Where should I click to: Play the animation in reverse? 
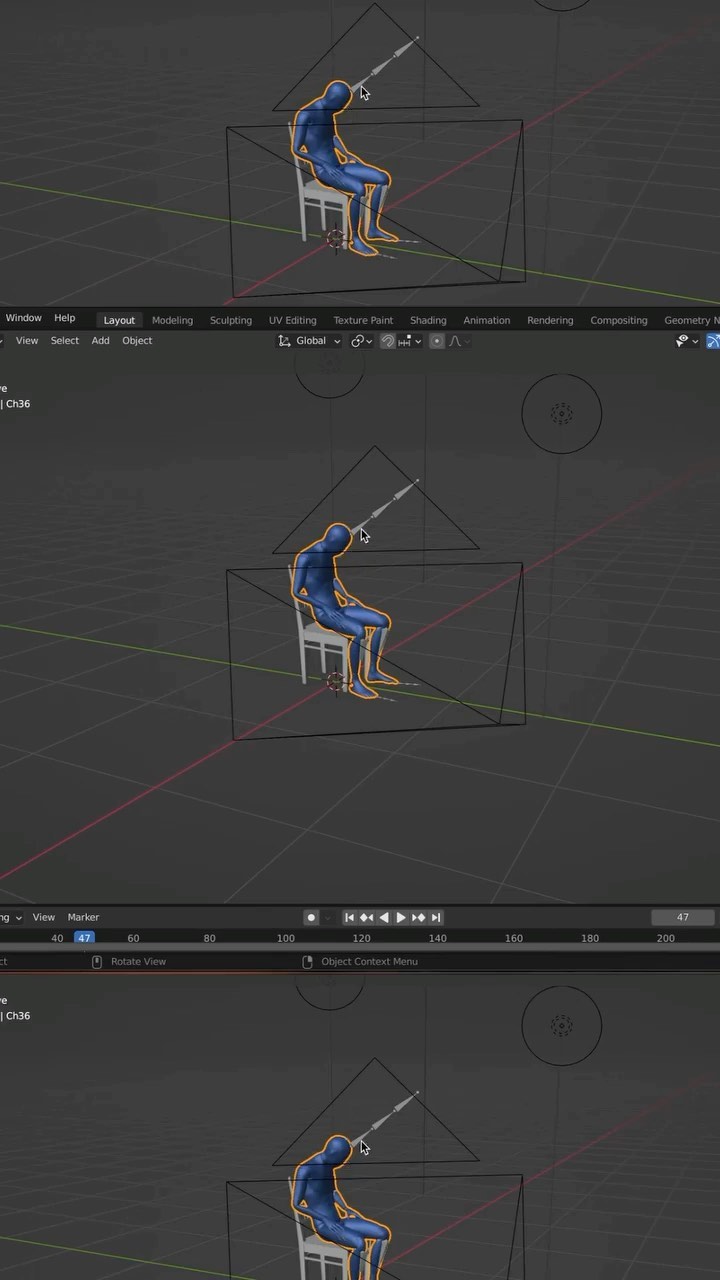[x=384, y=917]
